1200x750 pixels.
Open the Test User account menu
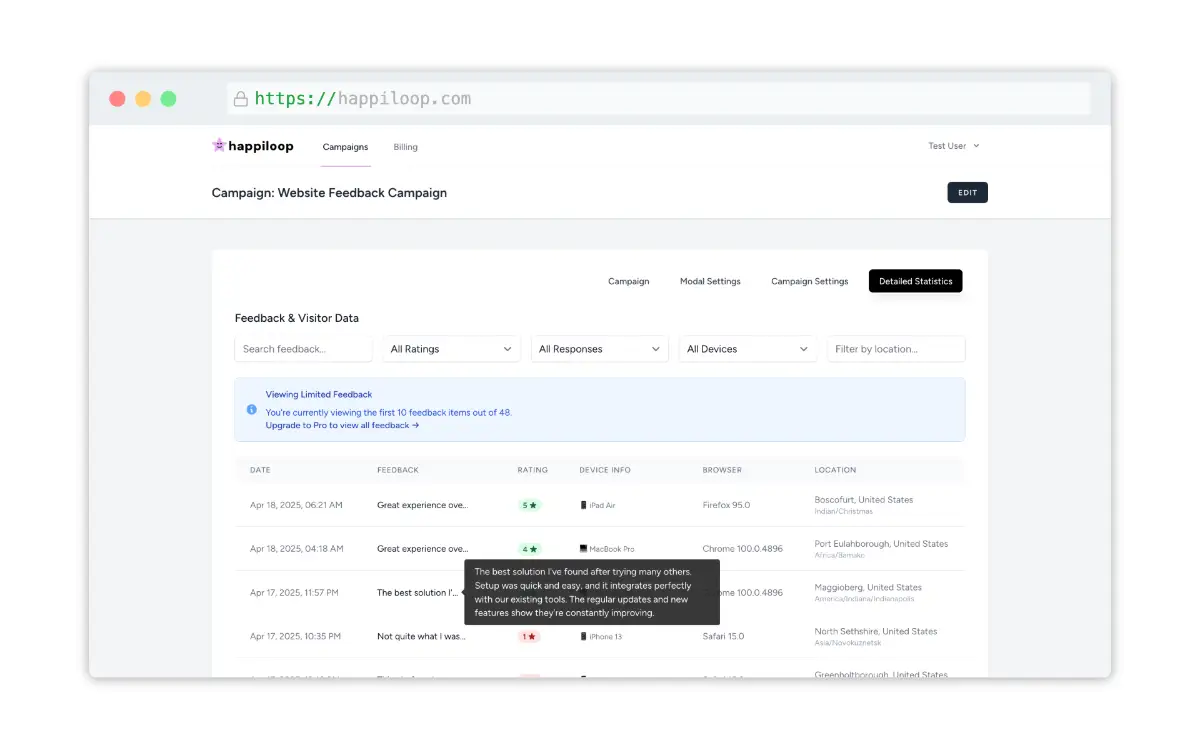point(953,146)
